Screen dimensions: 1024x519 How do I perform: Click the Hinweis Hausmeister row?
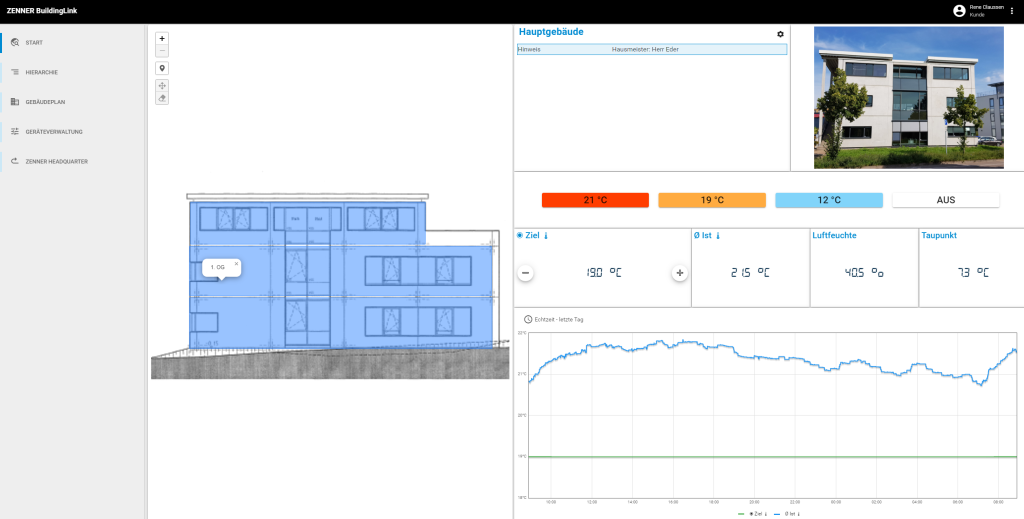(652, 50)
